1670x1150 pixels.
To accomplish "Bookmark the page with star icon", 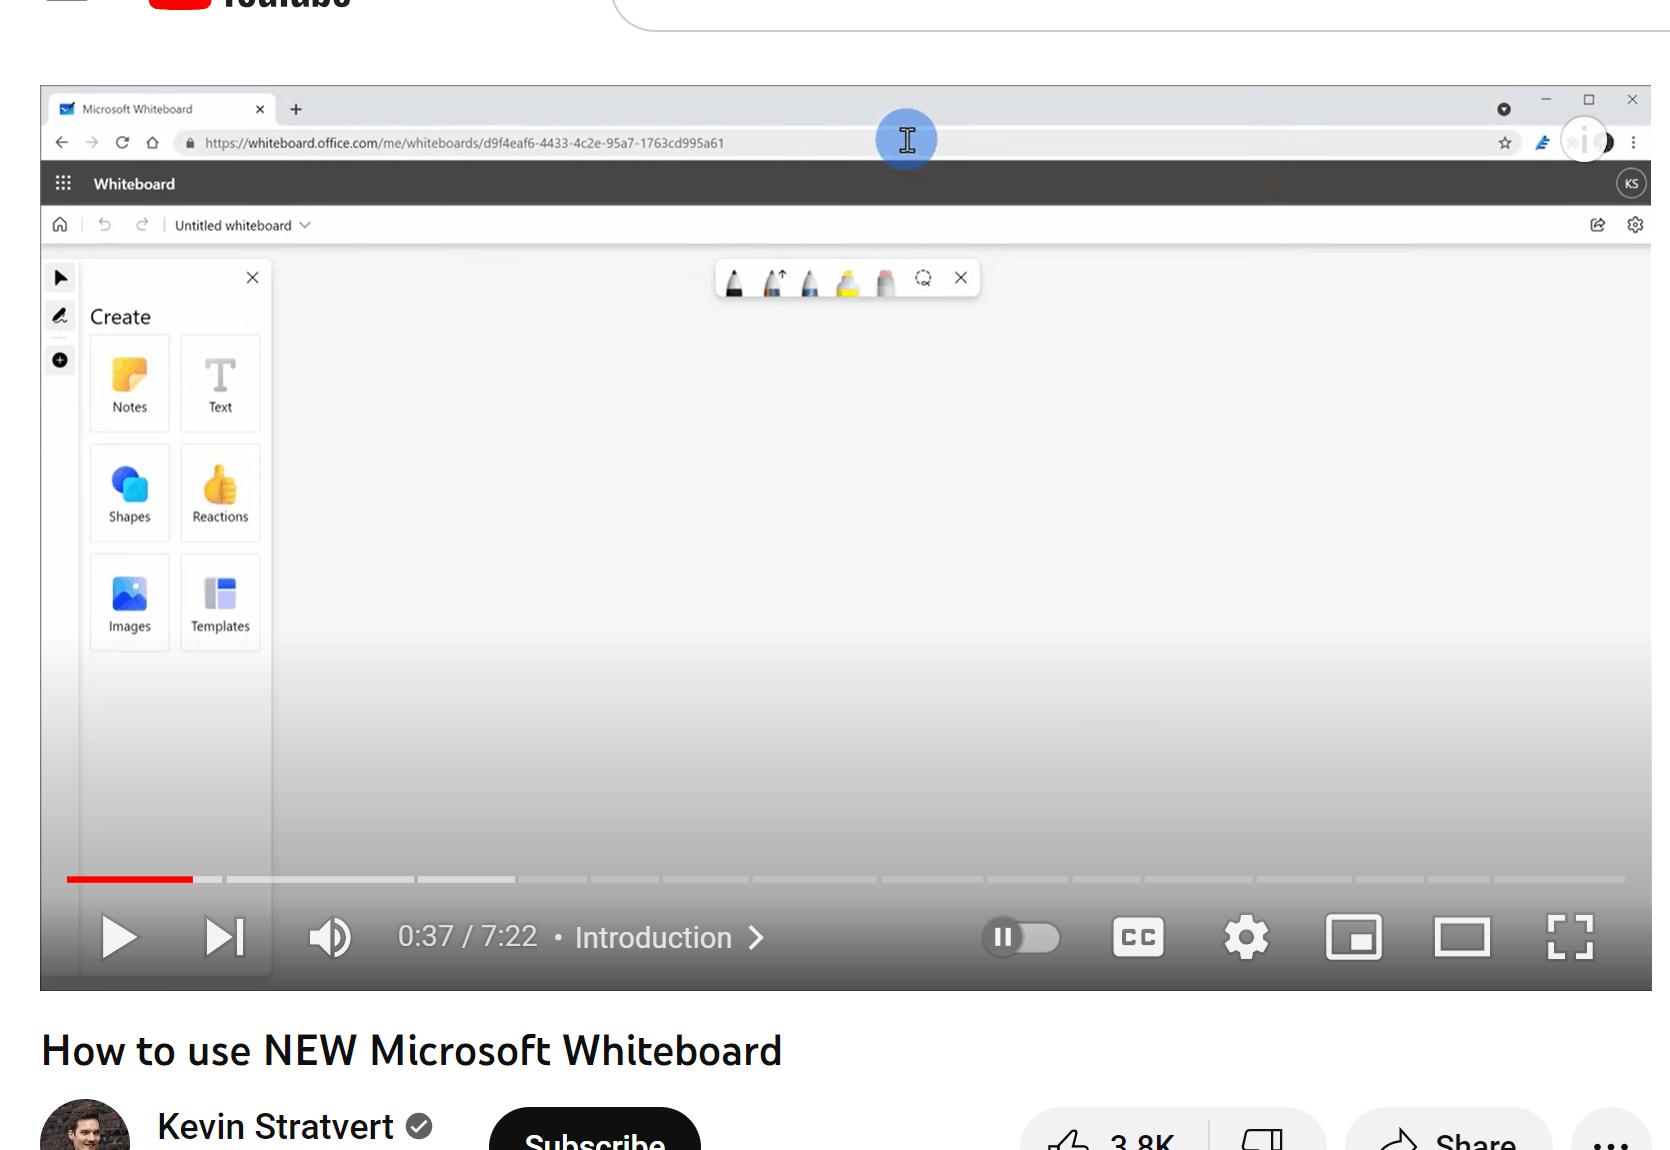I will point(1505,143).
